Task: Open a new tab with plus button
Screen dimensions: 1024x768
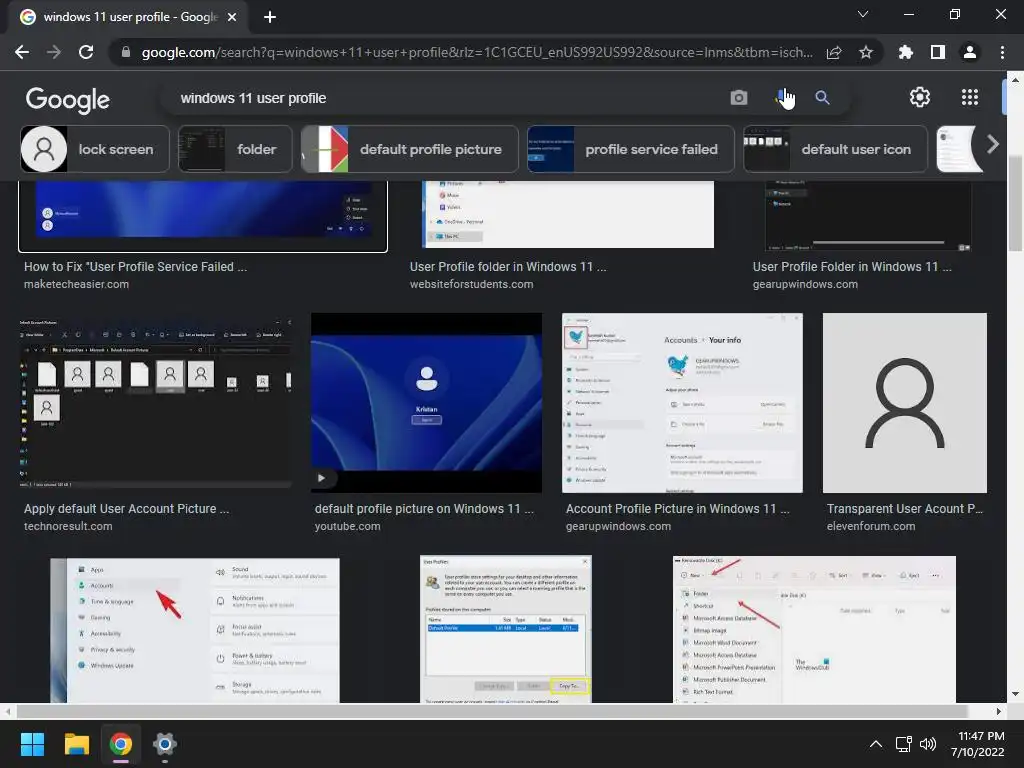Action: click(x=270, y=17)
